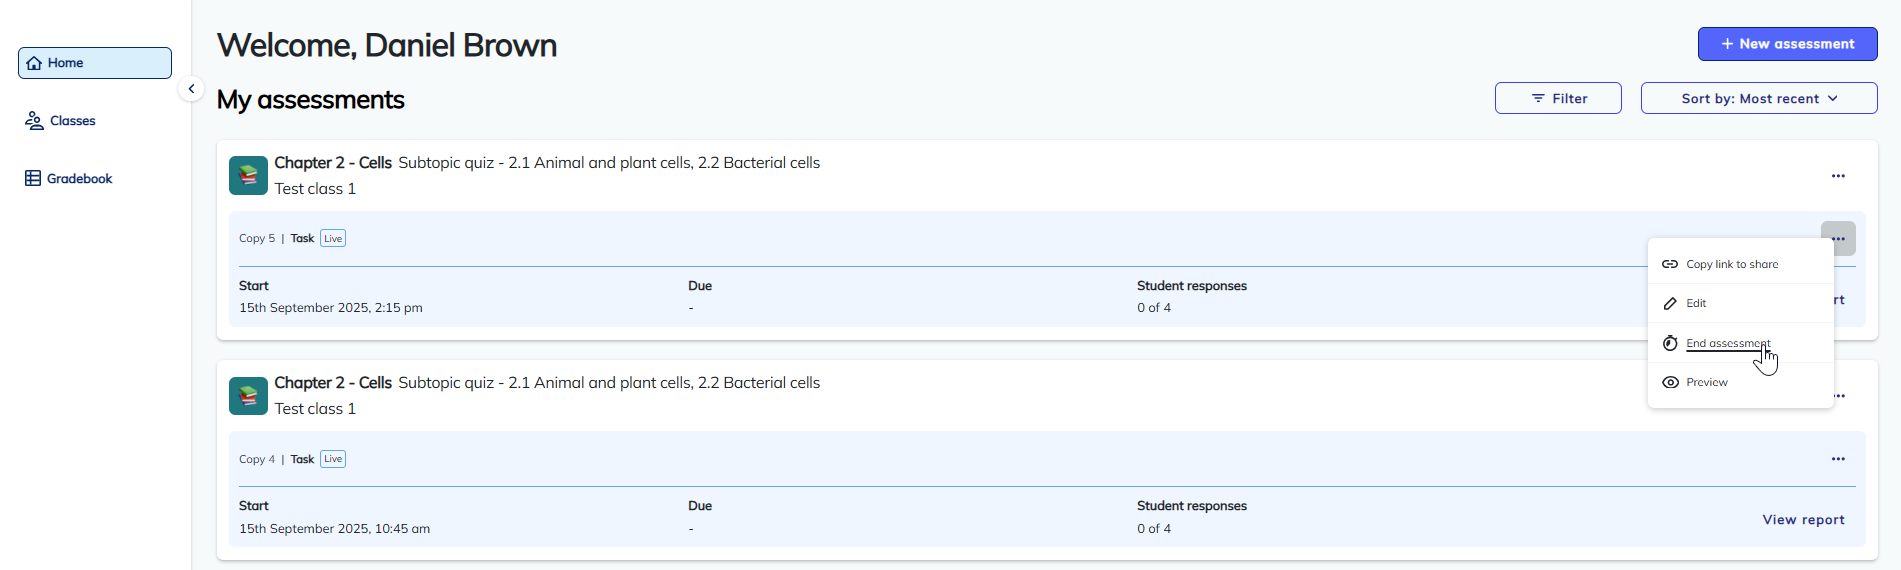Image resolution: width=1901 pixels, height=570 pixels.
Task: Click View report for Copy 4
Action: (x=1803, y=520)
